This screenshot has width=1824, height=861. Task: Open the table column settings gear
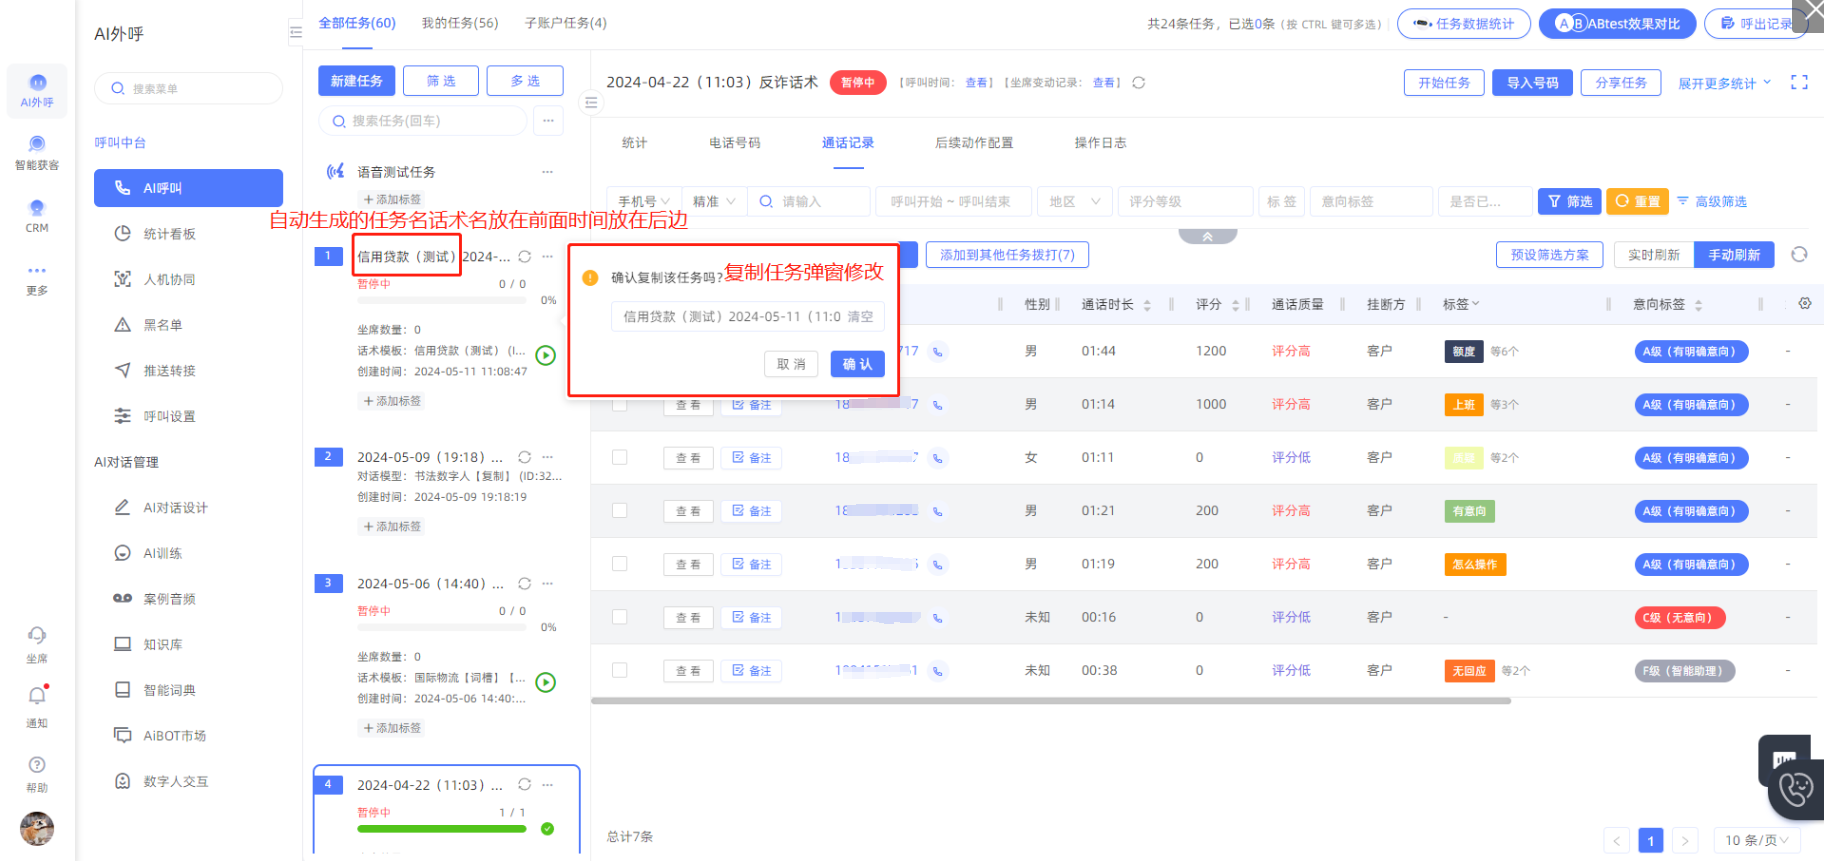tap(1805, 303)
